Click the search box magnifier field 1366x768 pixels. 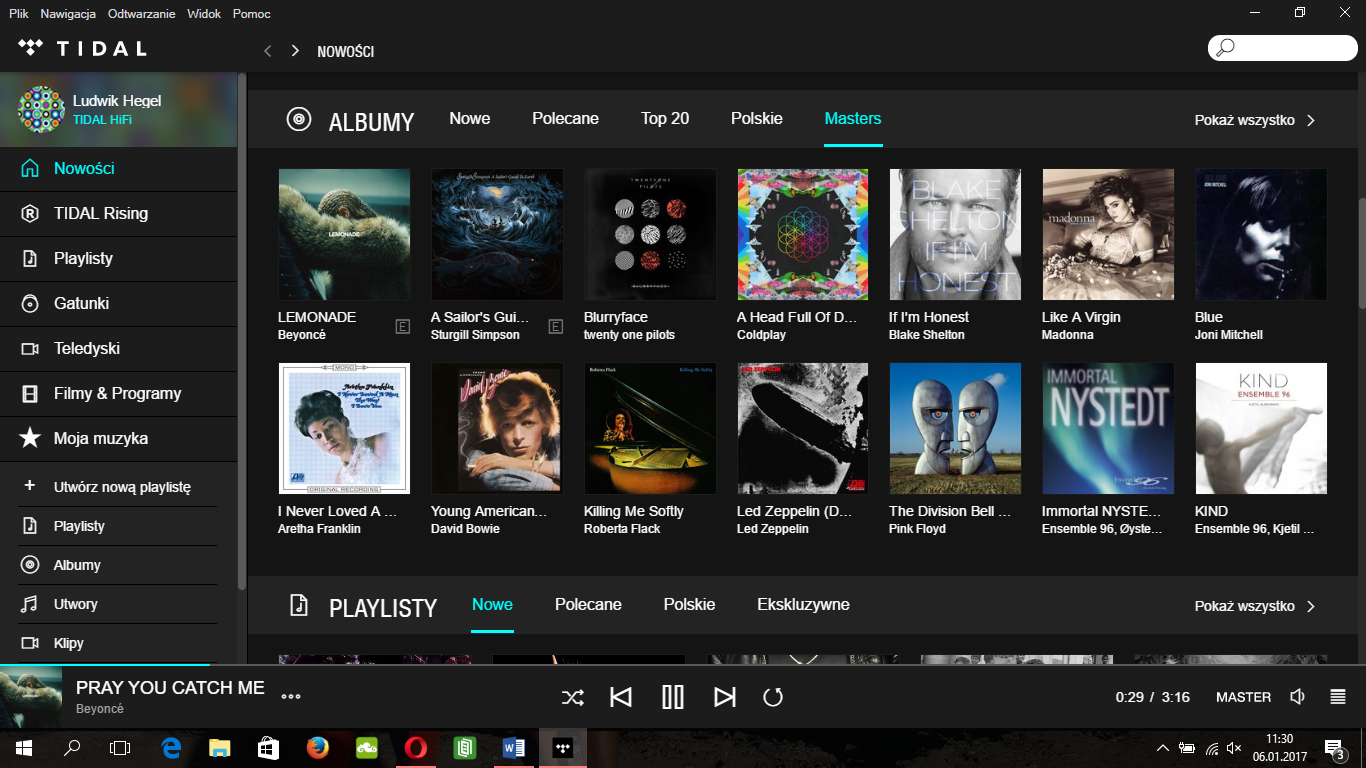pyautogui.click(x=1283, y=48)
